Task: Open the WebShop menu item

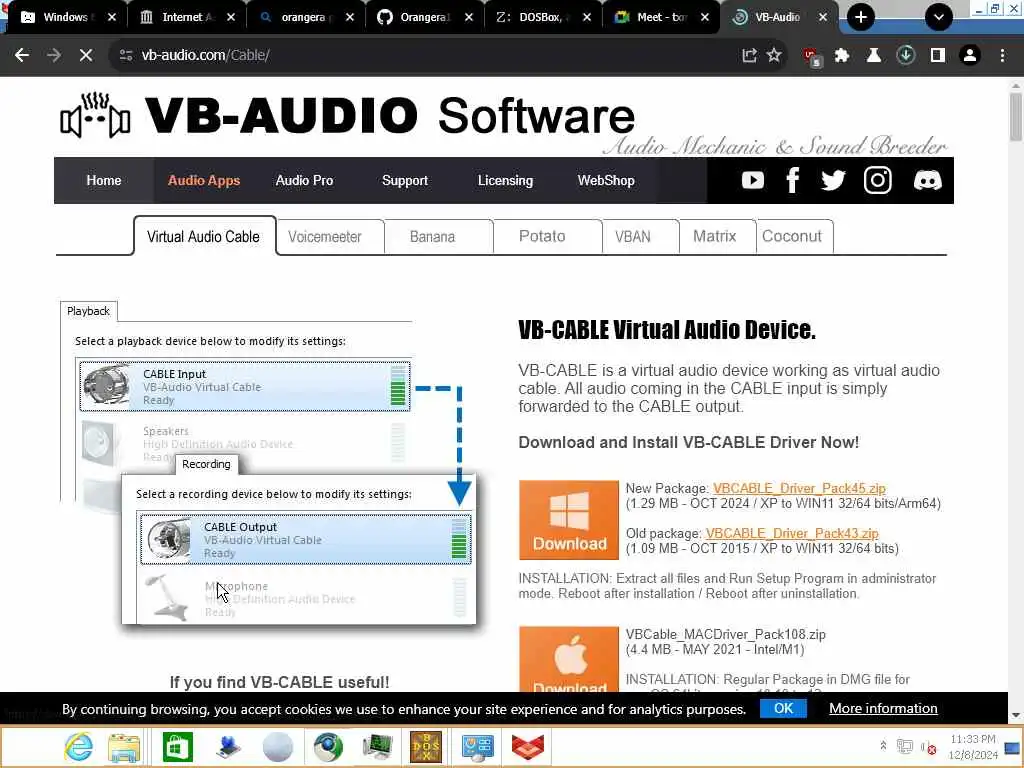Action: pyautogui.click(x=606, y=180)
